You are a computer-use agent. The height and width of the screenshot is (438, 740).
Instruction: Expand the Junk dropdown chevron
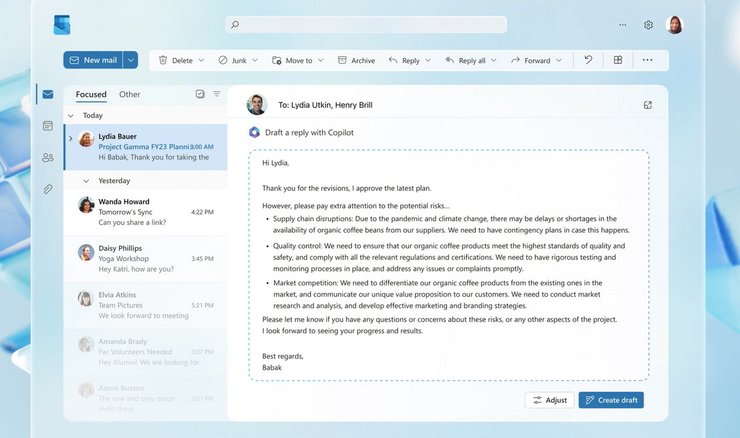pyautogui.click(x=255, y=60)
